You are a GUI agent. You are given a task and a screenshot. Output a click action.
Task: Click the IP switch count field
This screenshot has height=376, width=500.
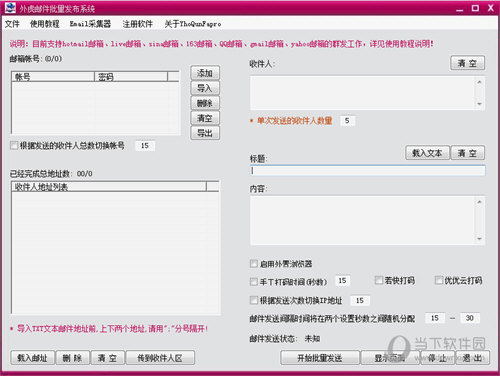pos(360,300)
